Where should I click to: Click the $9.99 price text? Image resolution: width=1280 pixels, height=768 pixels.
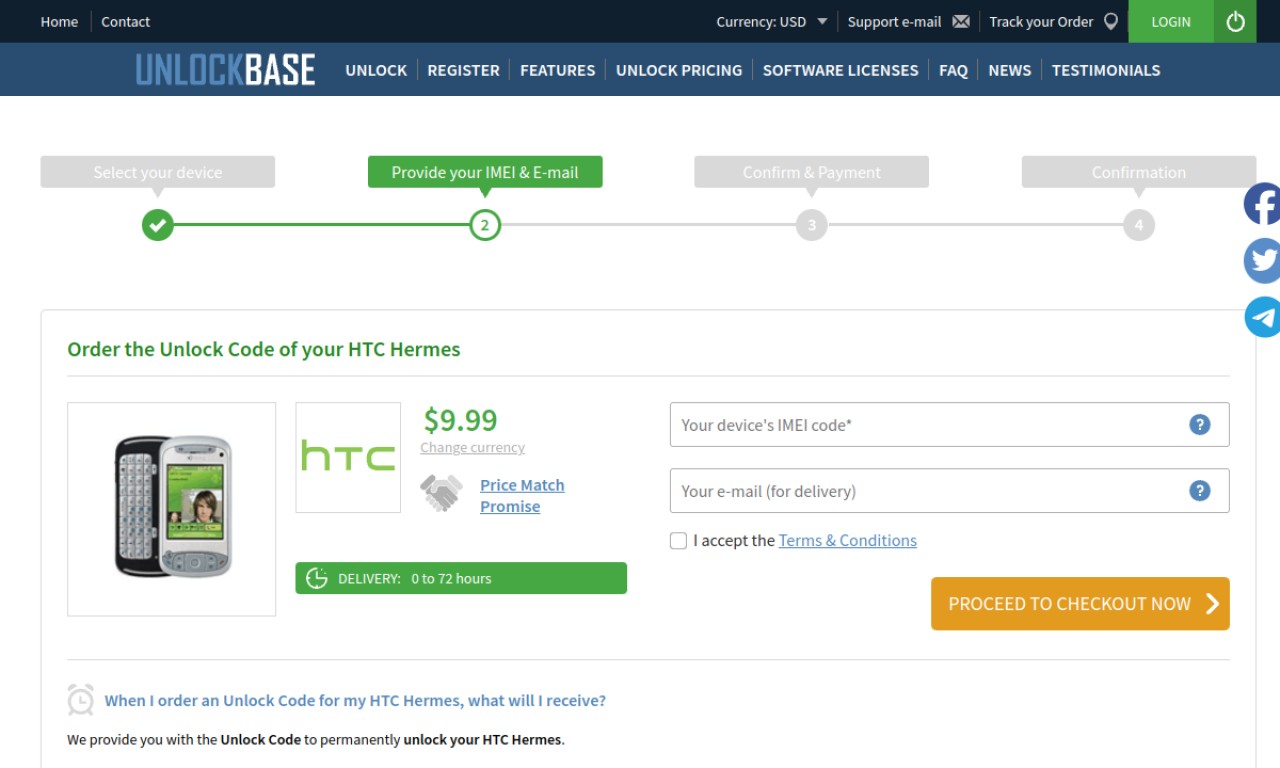460,419
